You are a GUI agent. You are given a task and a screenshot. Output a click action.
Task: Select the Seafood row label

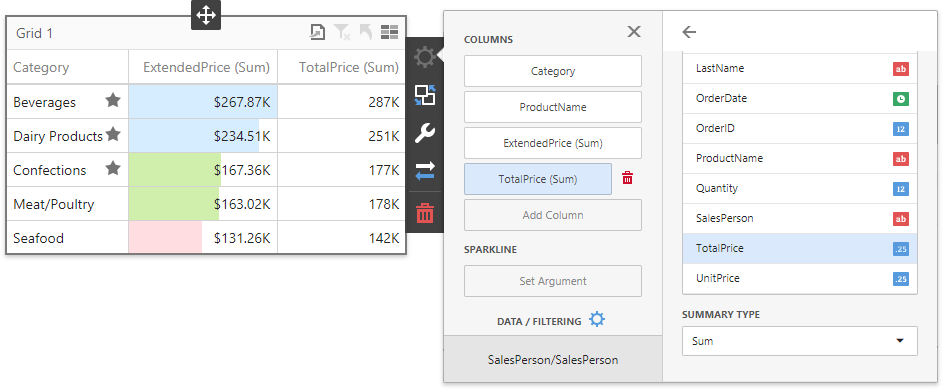[38, 238]
